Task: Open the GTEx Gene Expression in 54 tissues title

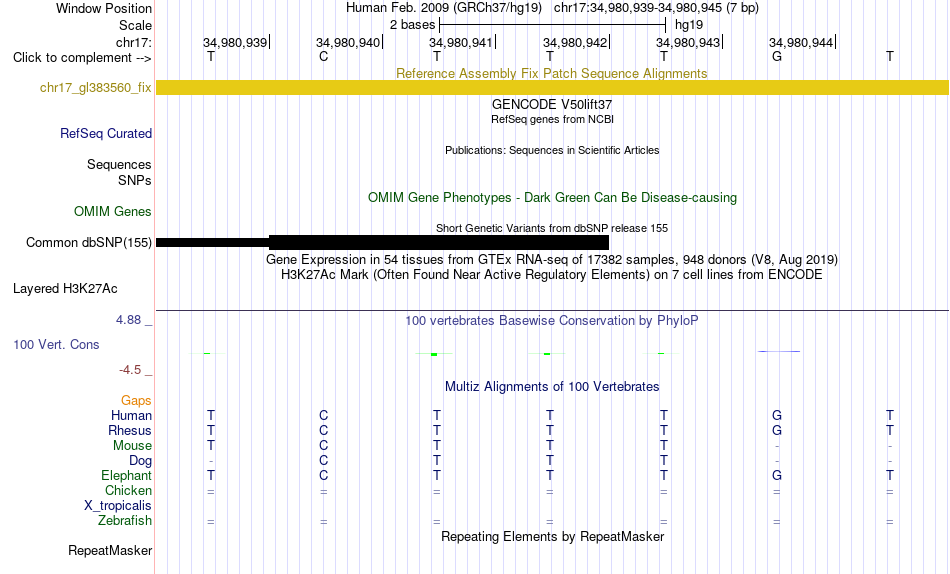Action: click(x=552, y=259)
